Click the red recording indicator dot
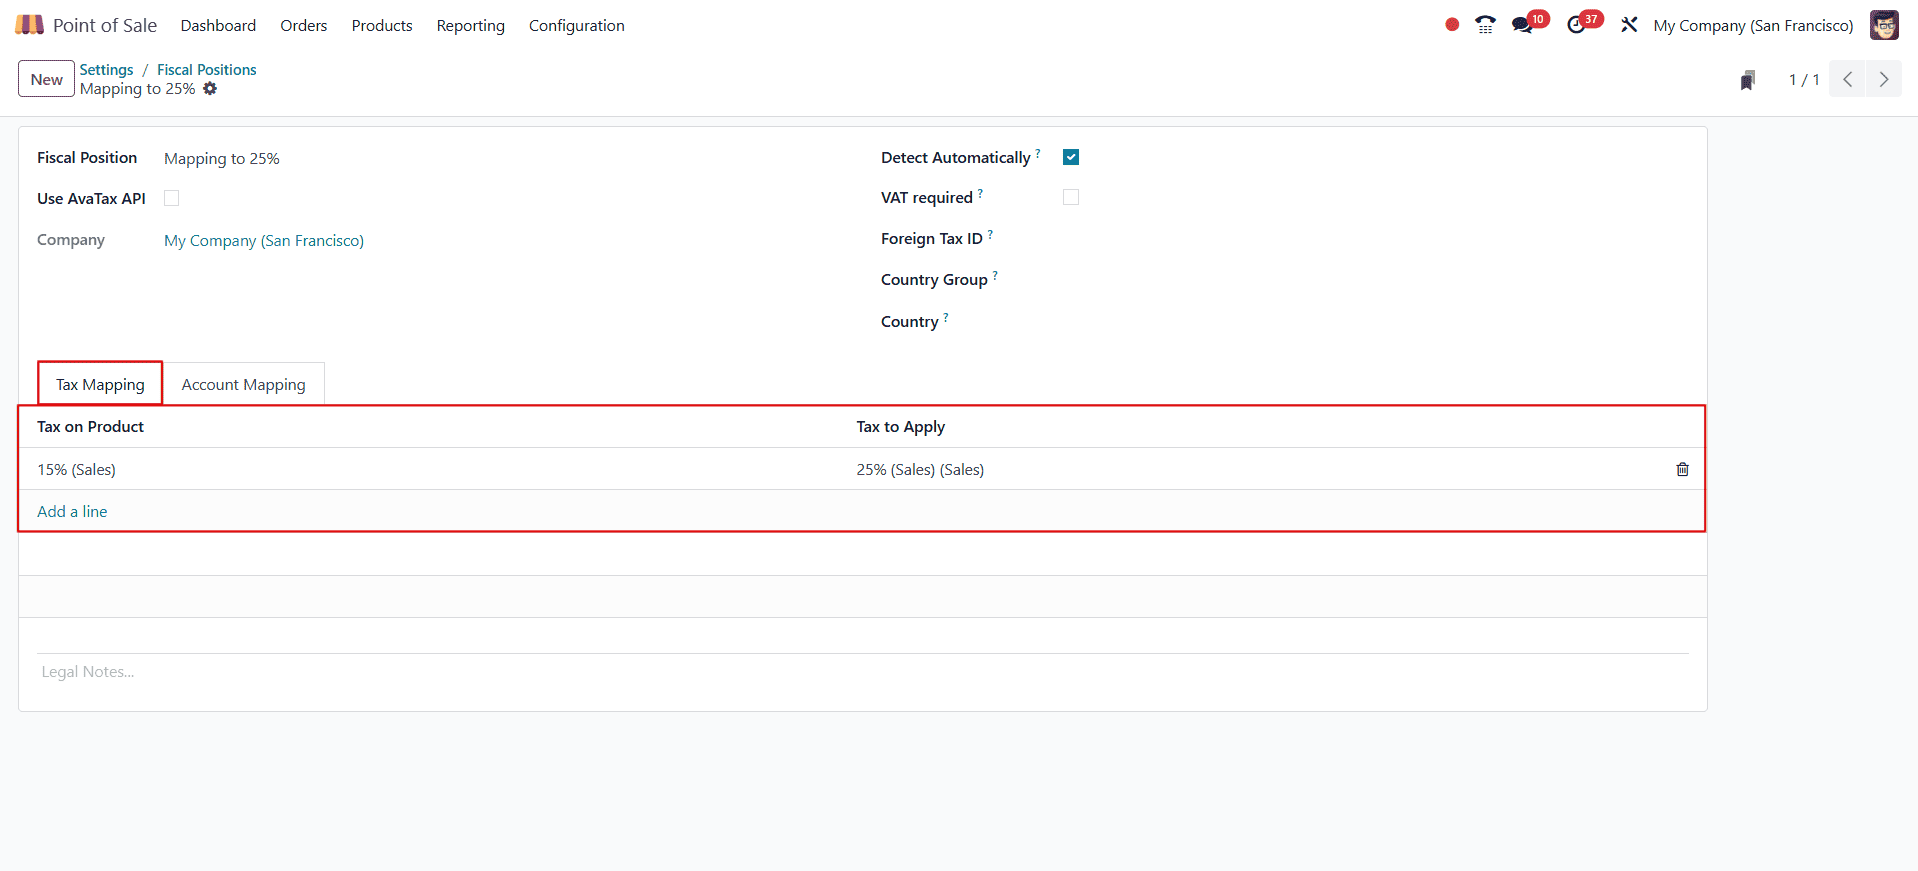Image resolution: width=1918 pixels, height=871 pixels. [1452, 25]
